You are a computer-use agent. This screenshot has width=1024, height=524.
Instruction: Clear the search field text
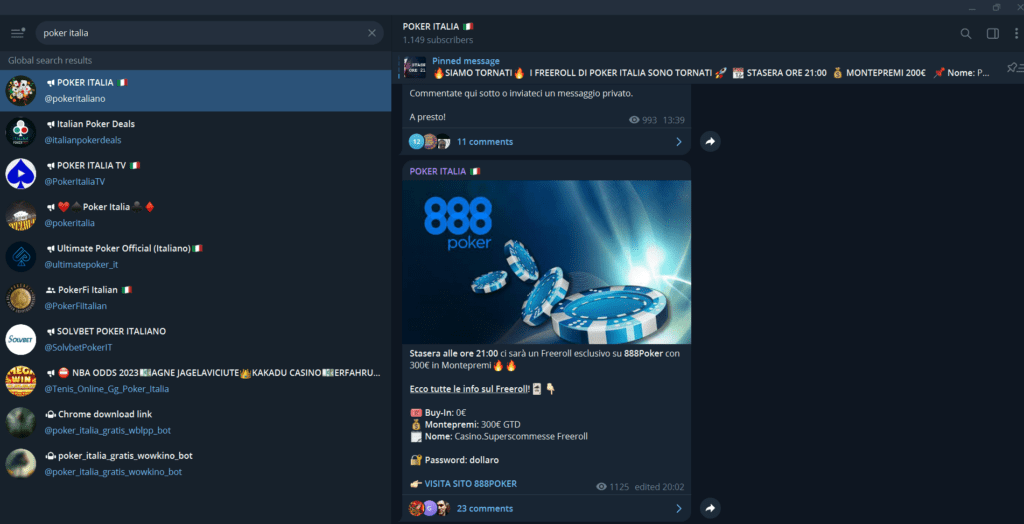click(x=372, y=33)
